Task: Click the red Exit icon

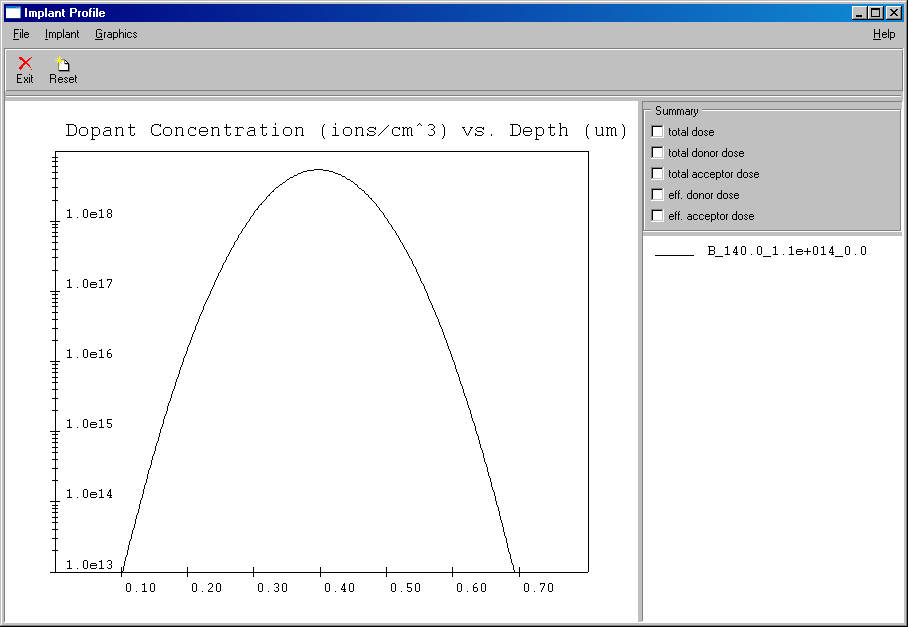Action: click(x=25, y=63)
